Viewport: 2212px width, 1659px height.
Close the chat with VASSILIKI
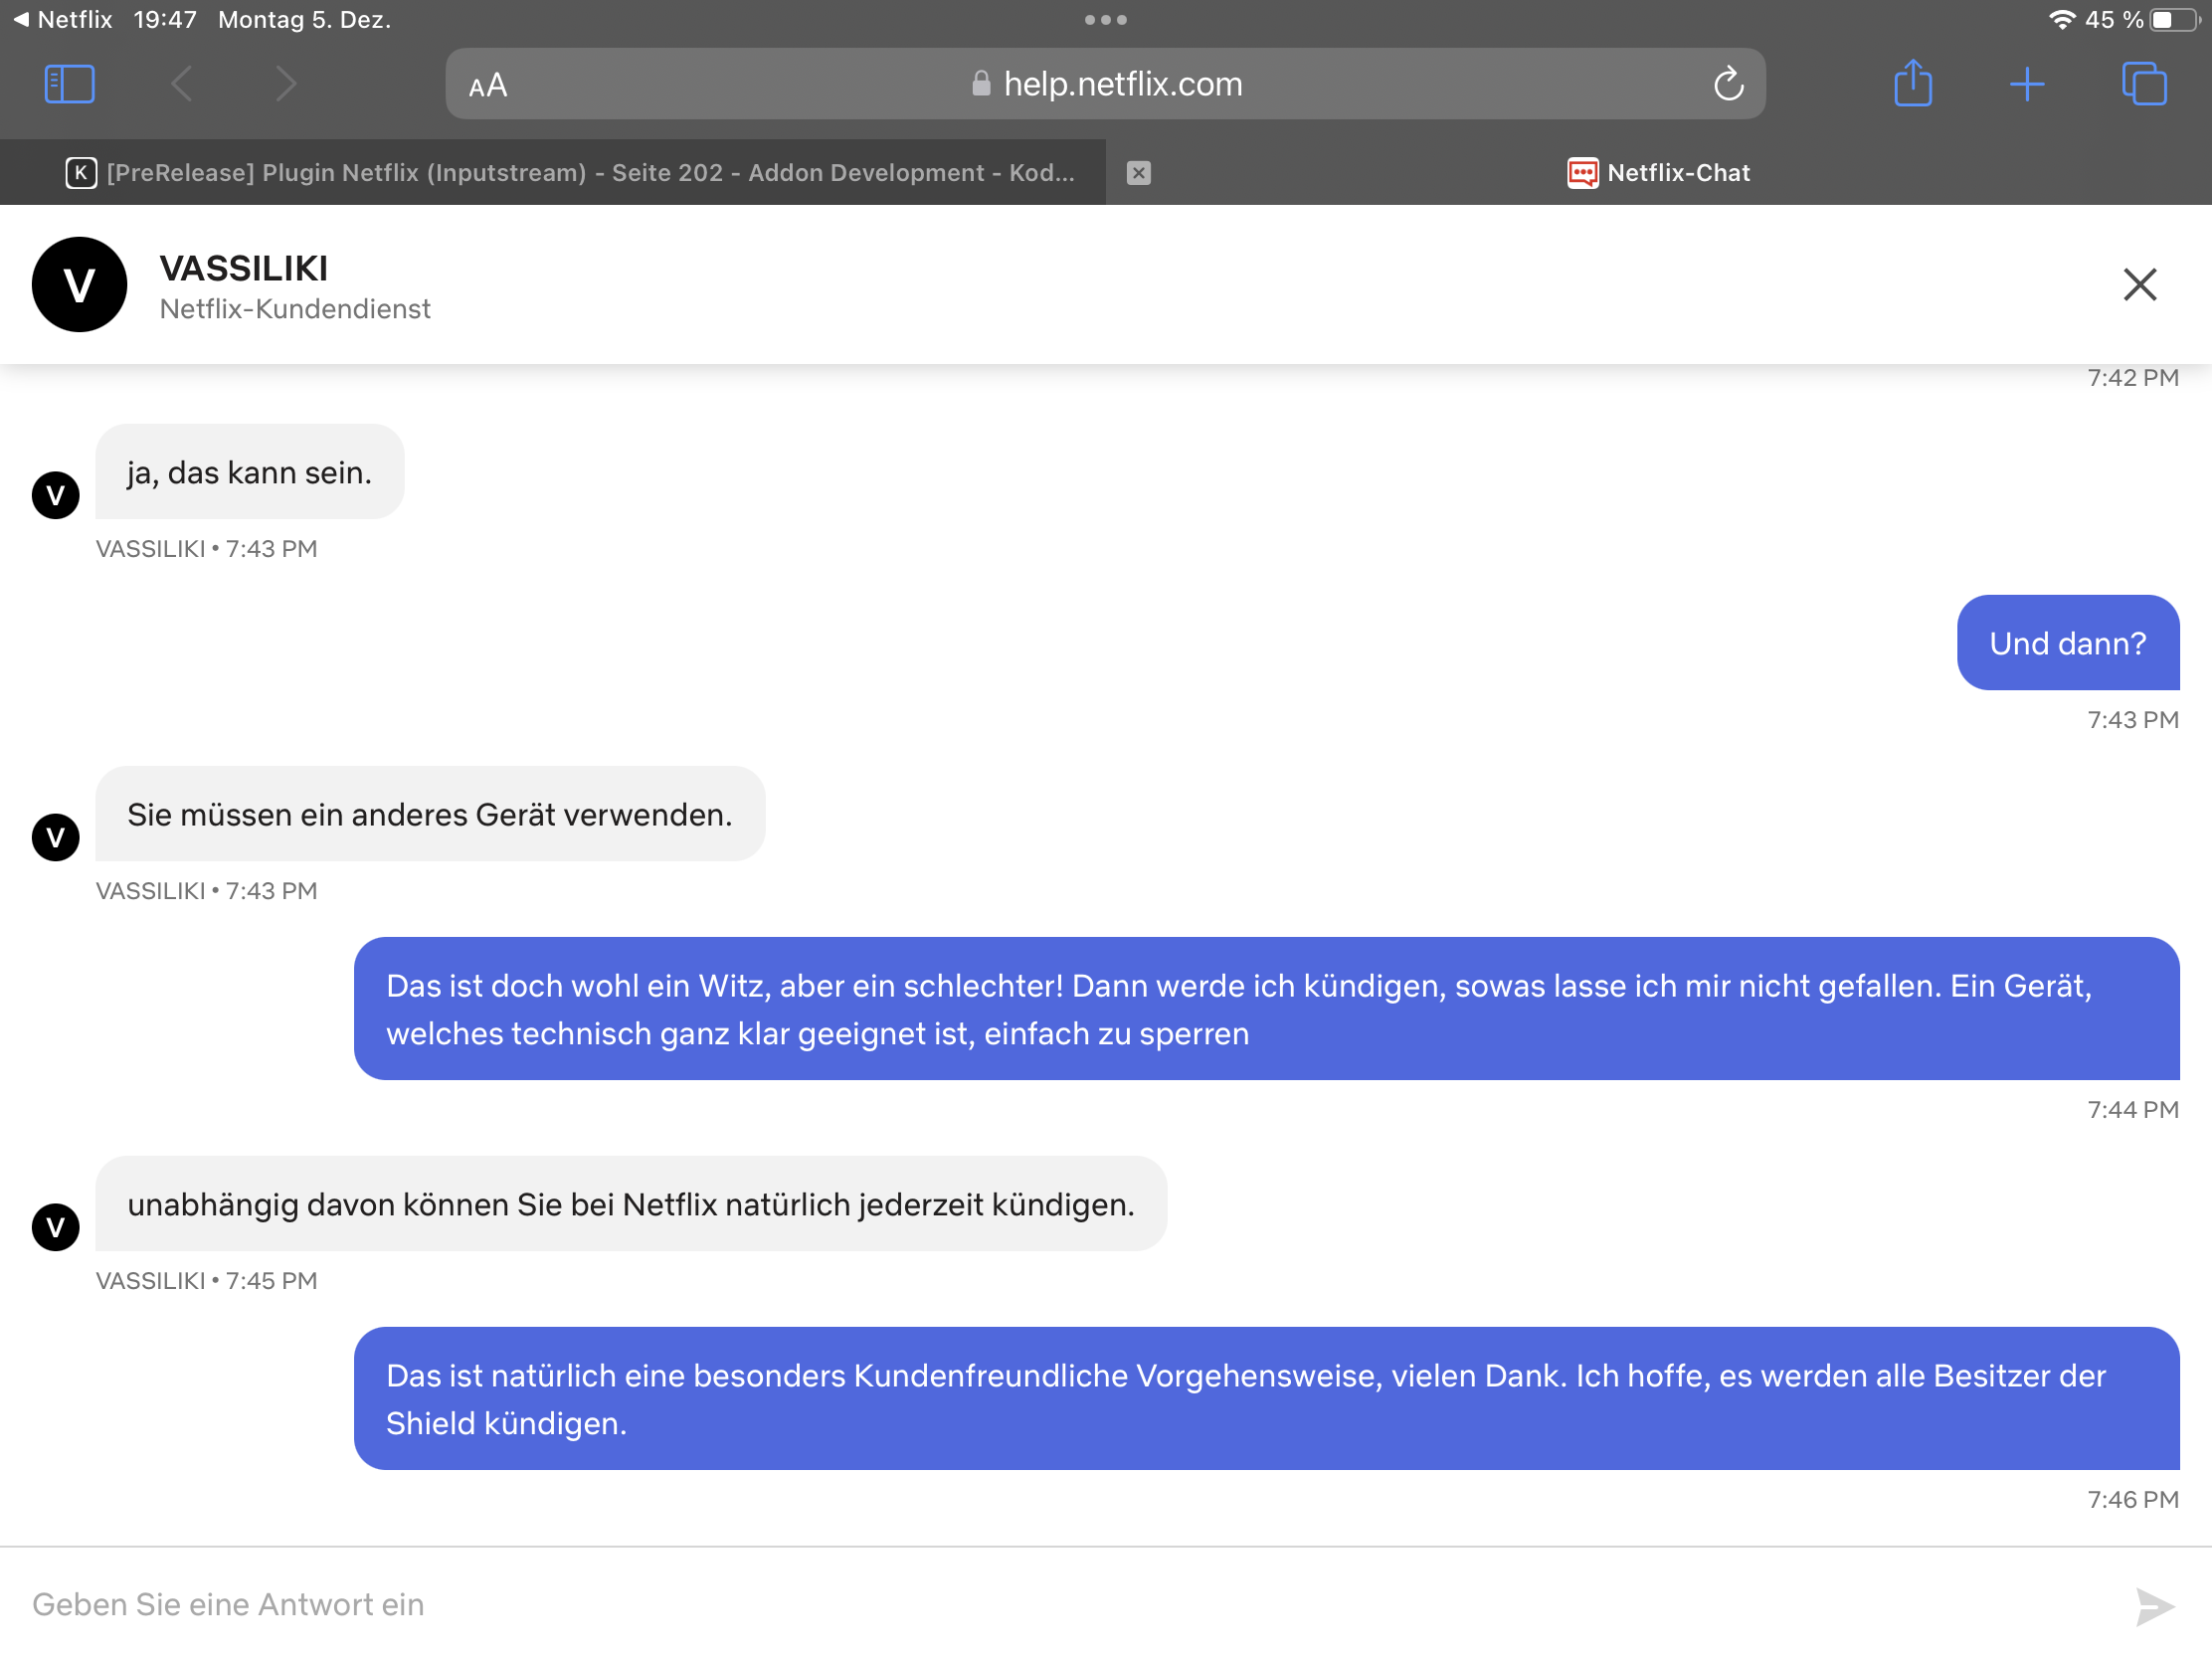2140,284
